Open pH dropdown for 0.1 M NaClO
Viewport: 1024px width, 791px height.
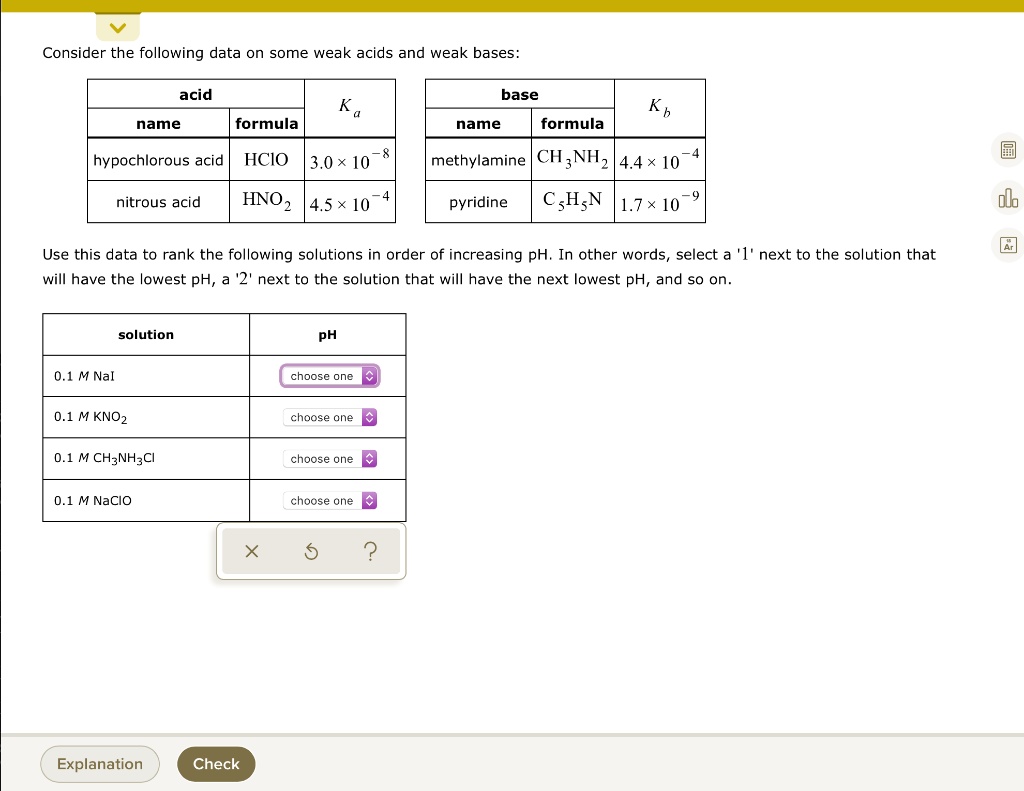pyautogui.click(x=329, y=500)
